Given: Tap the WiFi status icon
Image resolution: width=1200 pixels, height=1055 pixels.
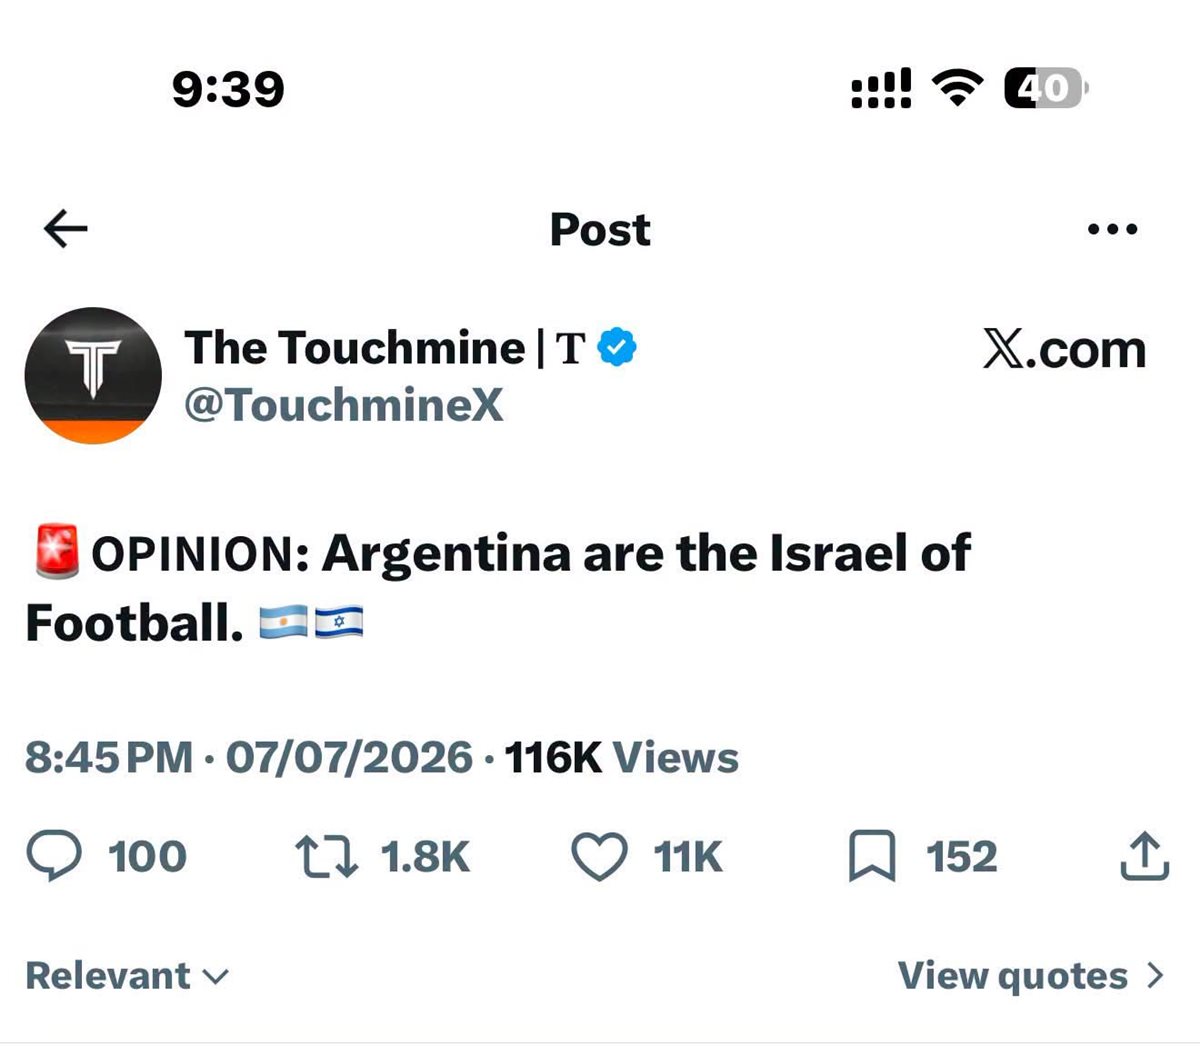Looking at the screenshot, I should click(958, 88).
